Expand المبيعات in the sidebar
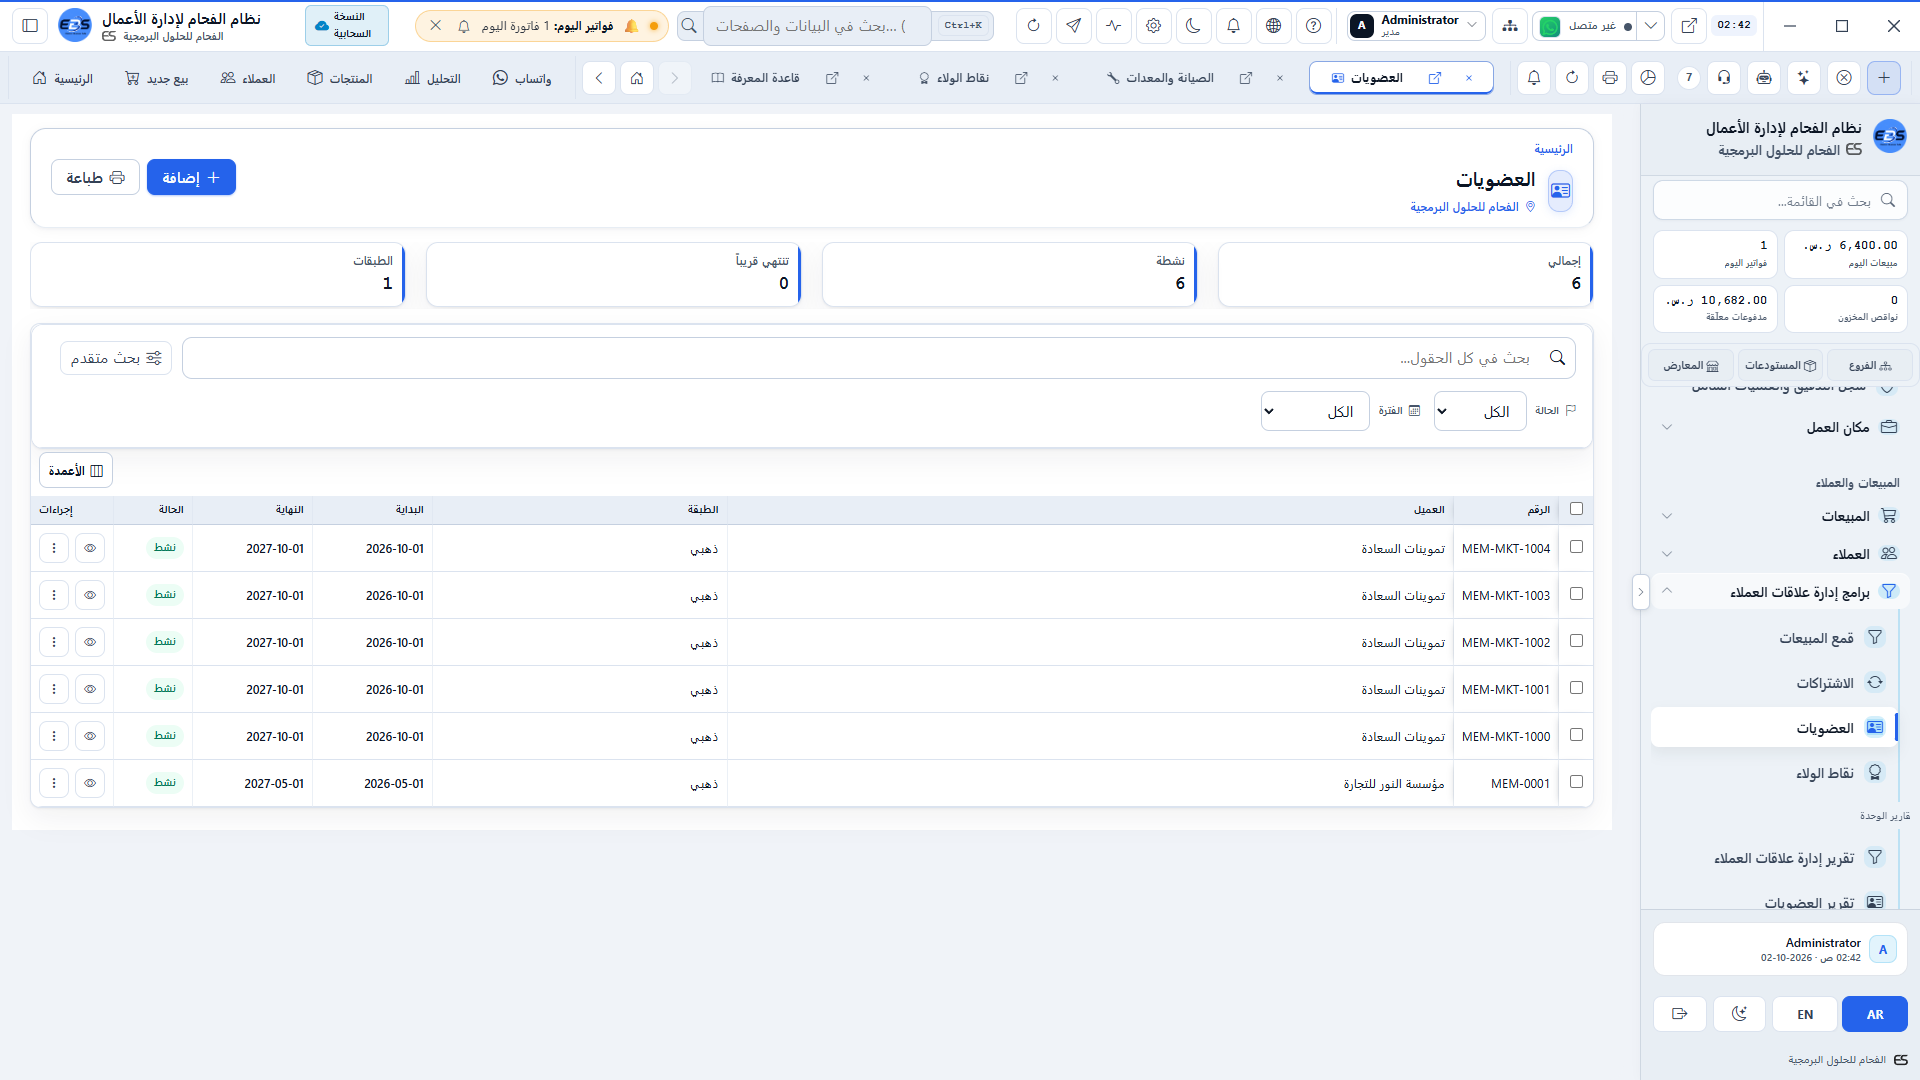Screen dimensions: 1920x1080 (x=1780, y=516)
